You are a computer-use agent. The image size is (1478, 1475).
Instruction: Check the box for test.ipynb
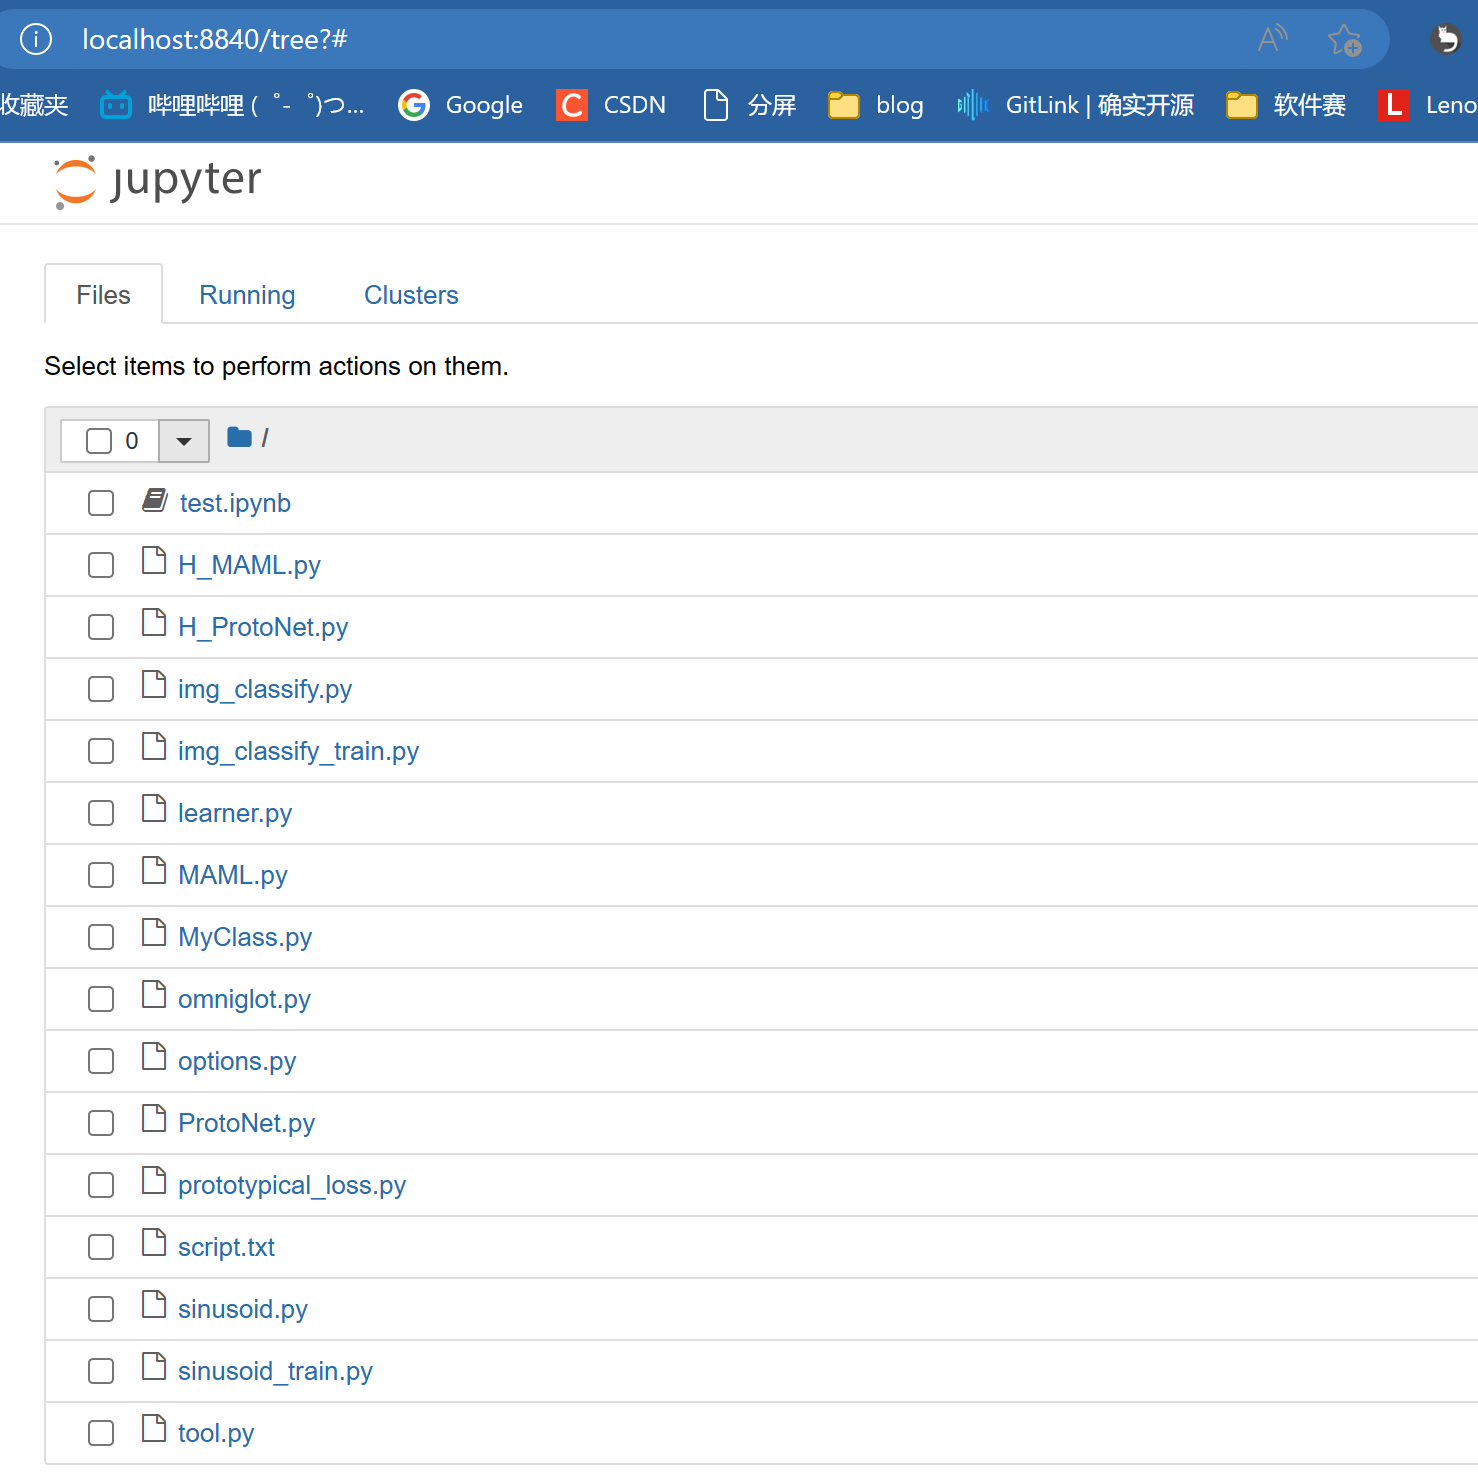click(101, 503)
